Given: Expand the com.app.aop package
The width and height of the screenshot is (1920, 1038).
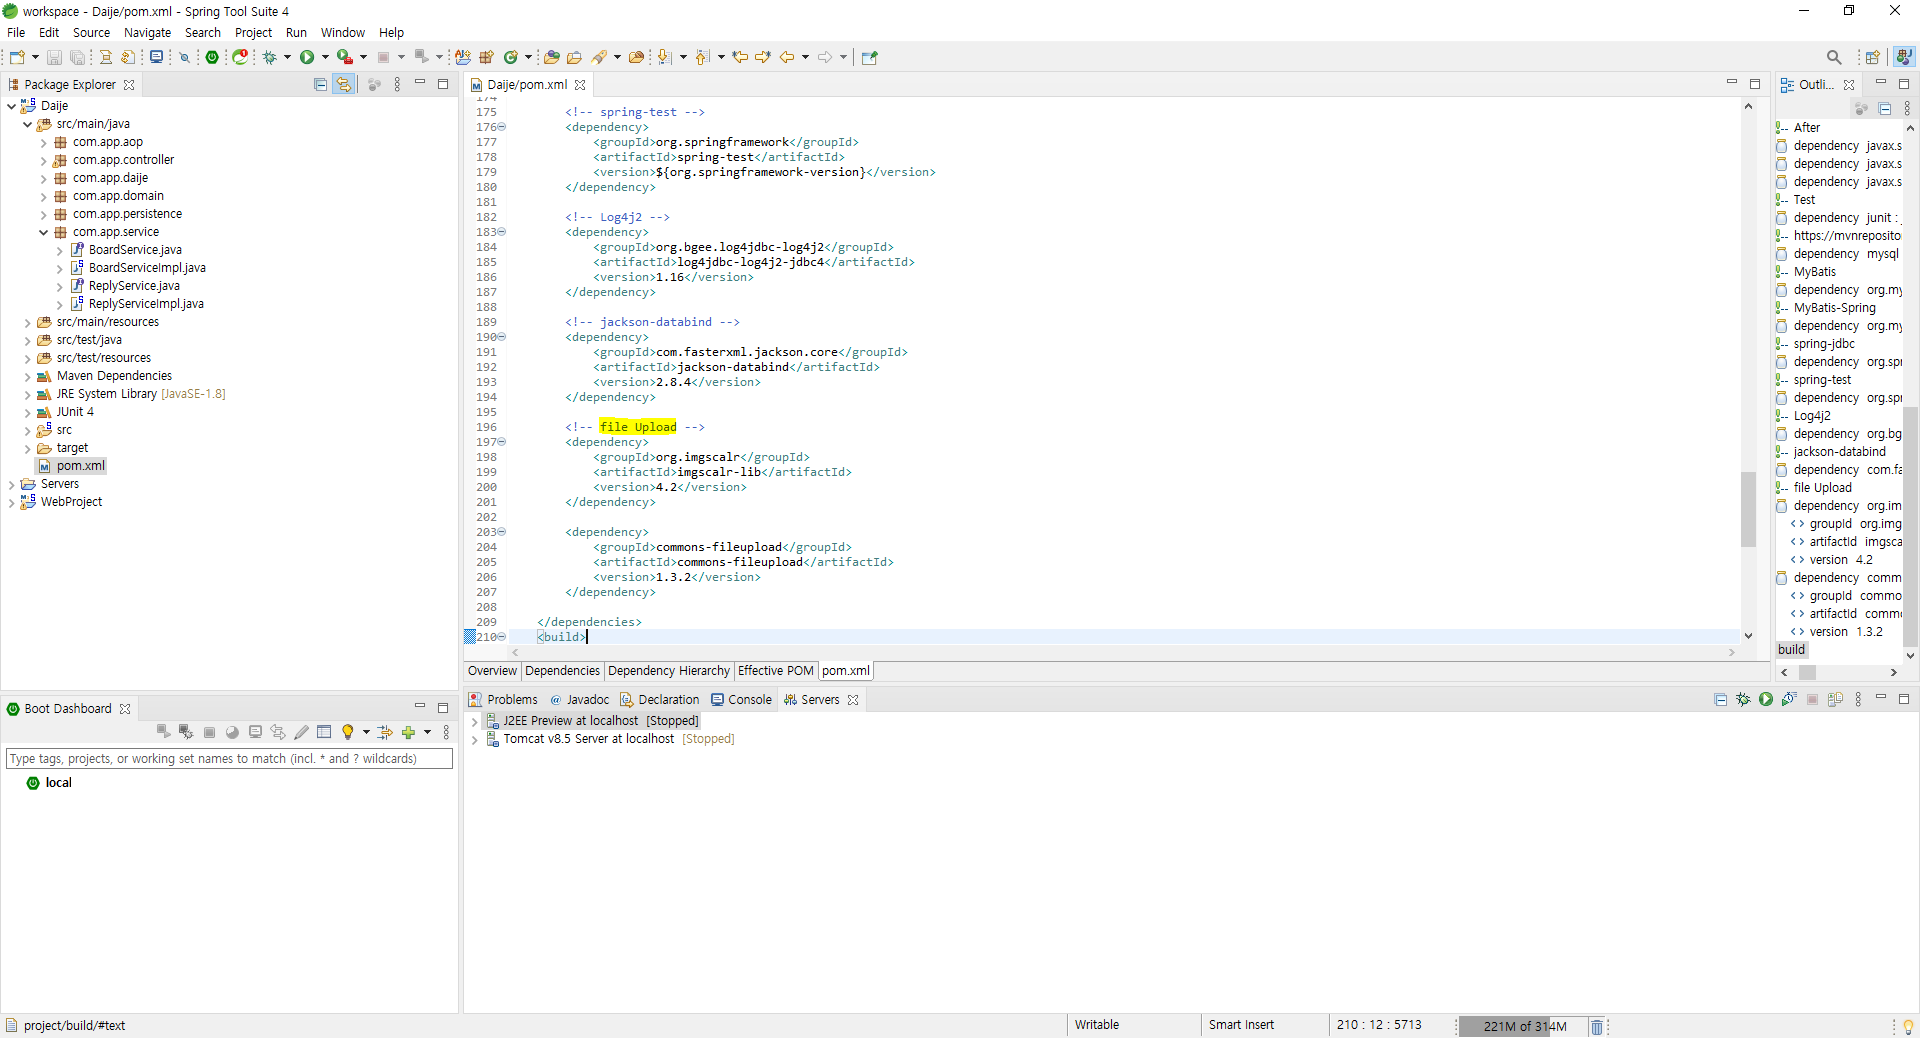Looking at the screenshot, I should coord(43,143).
